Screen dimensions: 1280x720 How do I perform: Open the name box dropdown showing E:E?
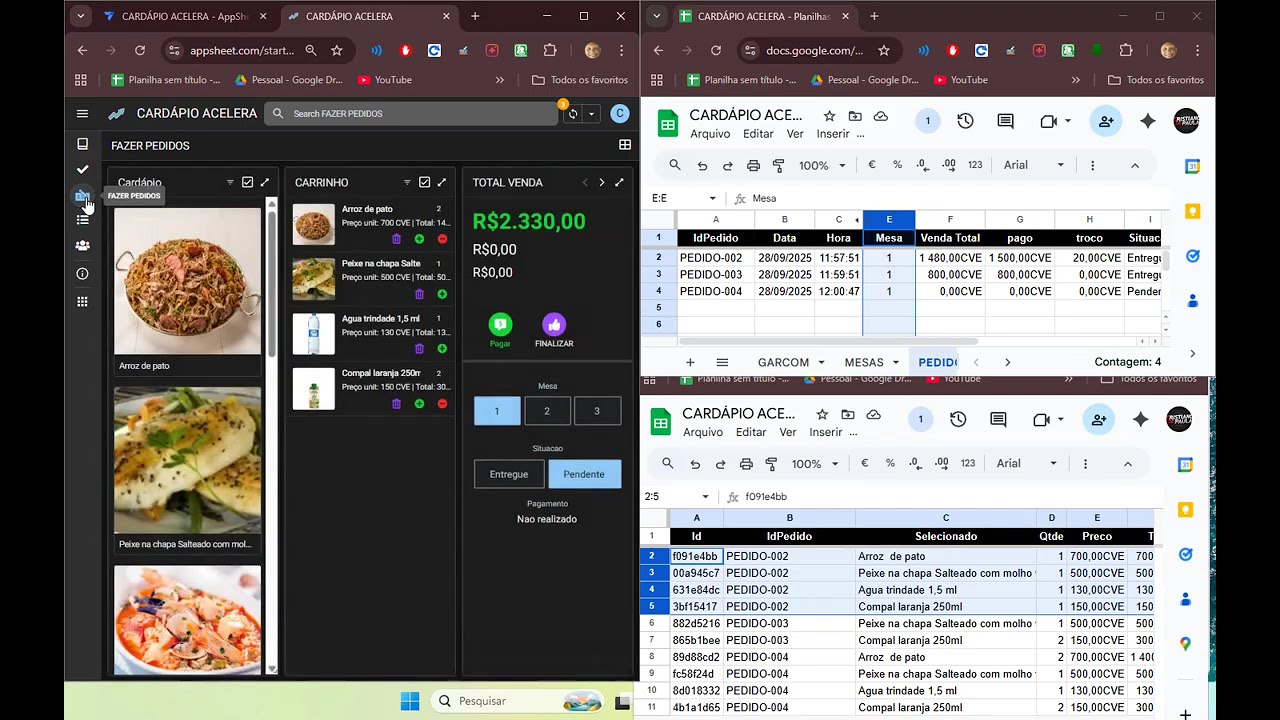point(712,198)
